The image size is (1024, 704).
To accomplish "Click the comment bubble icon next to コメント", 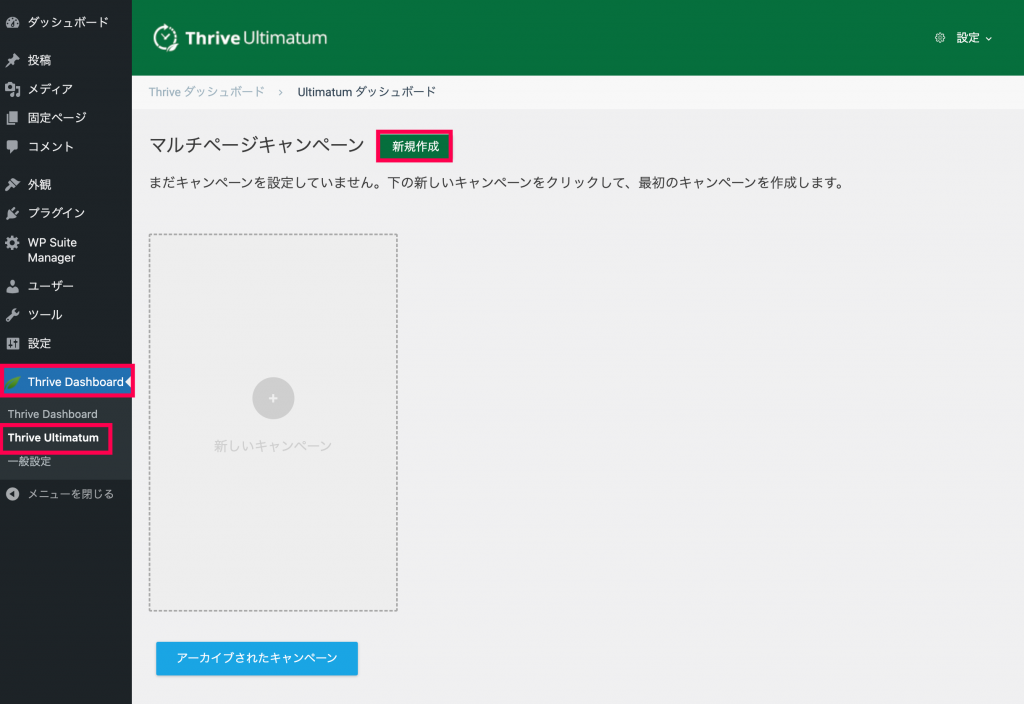I will click(12, 146).
